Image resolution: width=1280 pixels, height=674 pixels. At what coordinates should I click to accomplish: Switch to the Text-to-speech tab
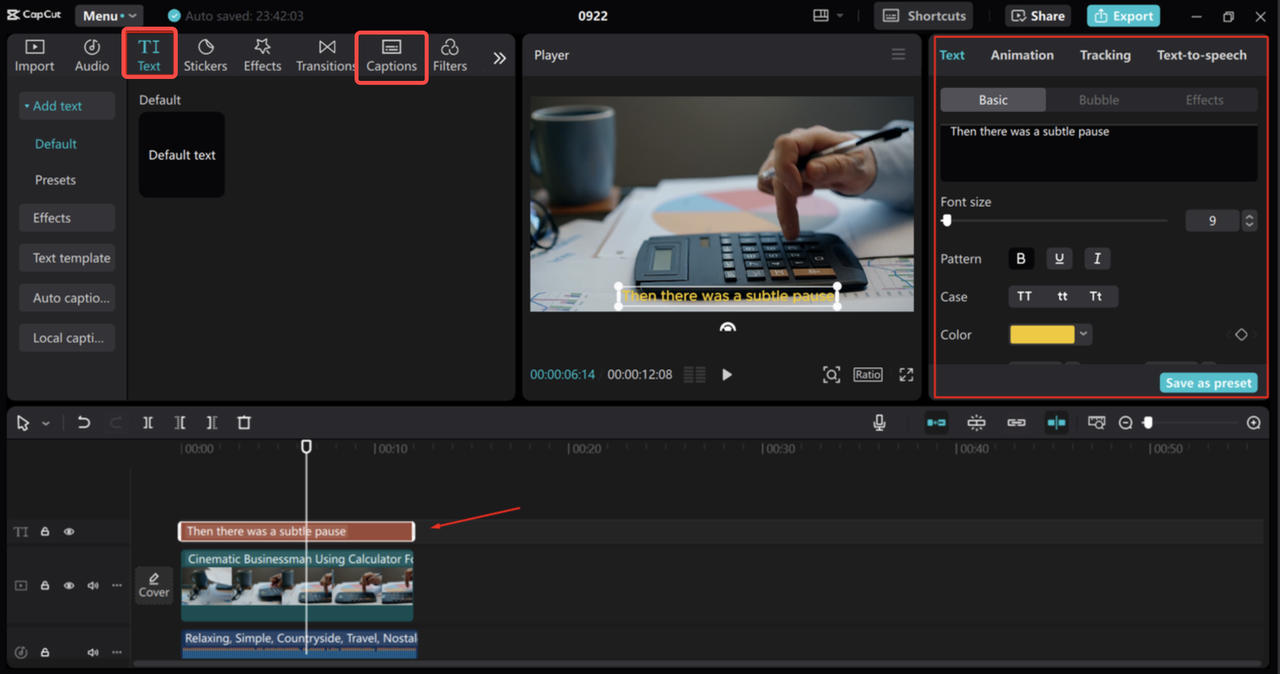(x=1202, y=55)
